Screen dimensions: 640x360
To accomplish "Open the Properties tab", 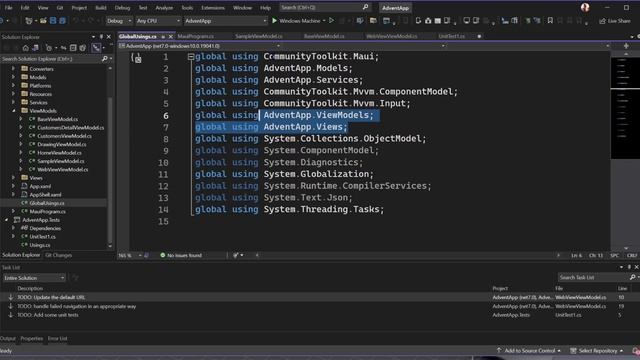I will [31, 338].
